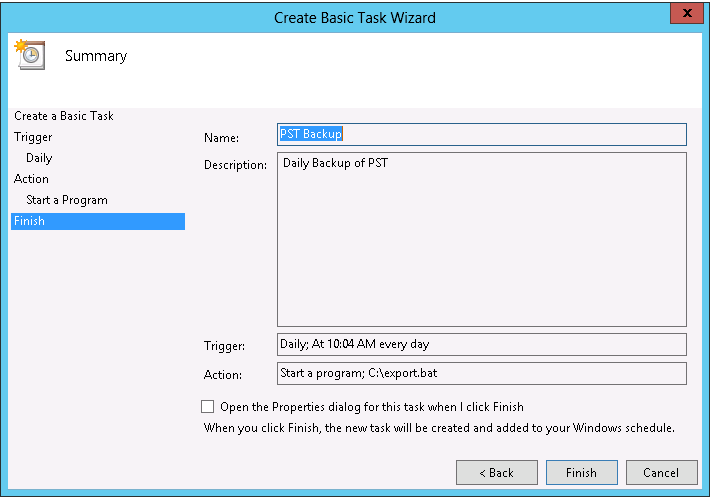
Task: Click the Name: label
Action: 221,138
